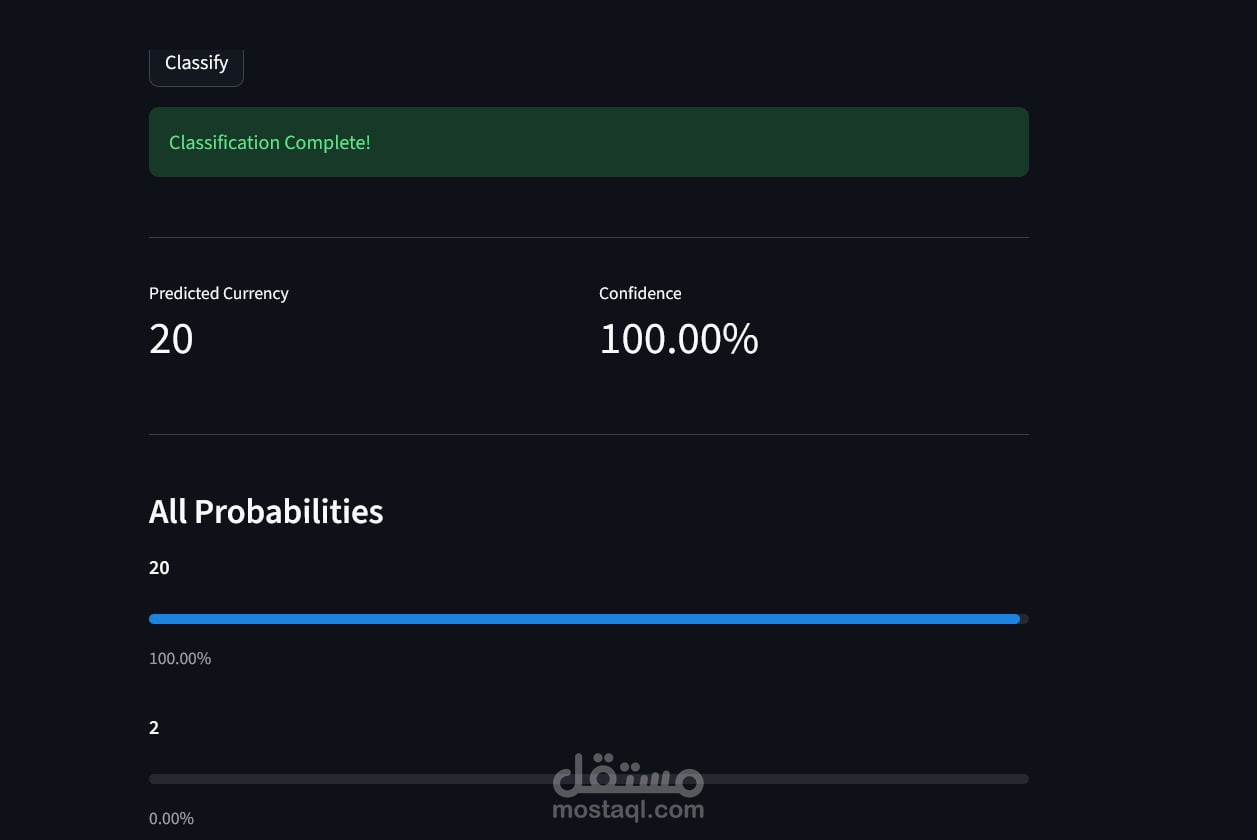1257x840 pixels.
Task: Click the Classify button
Action: tap(196, 63)
